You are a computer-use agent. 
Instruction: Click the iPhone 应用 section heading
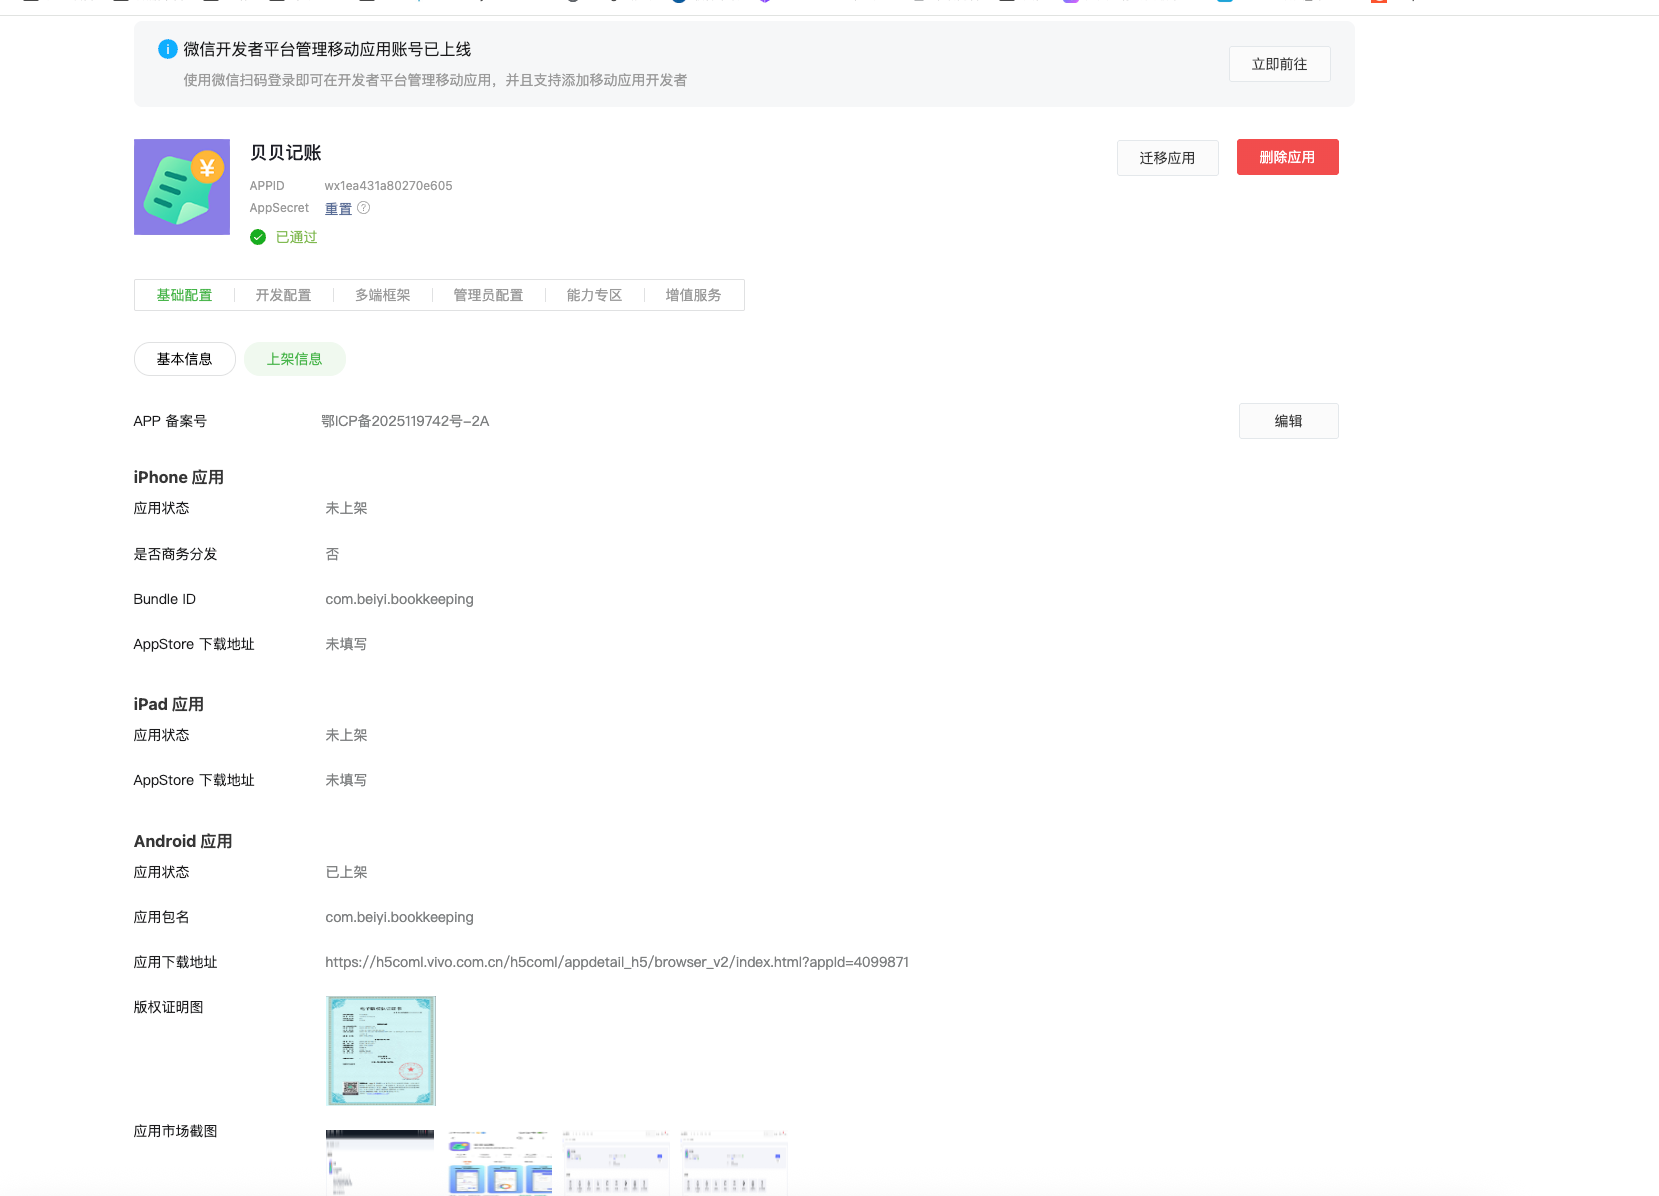click(x=179, y=477)
